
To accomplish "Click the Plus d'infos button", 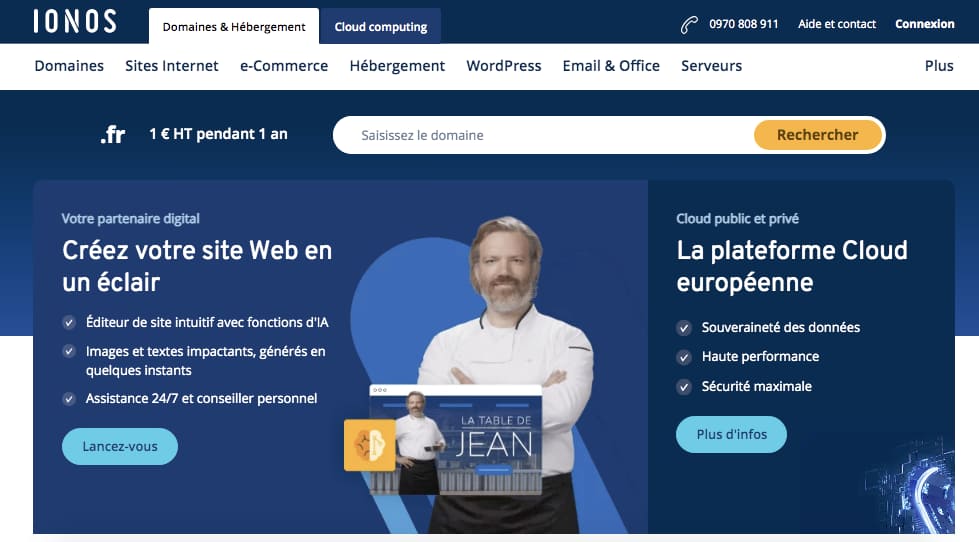I will (x=731, y=435).
